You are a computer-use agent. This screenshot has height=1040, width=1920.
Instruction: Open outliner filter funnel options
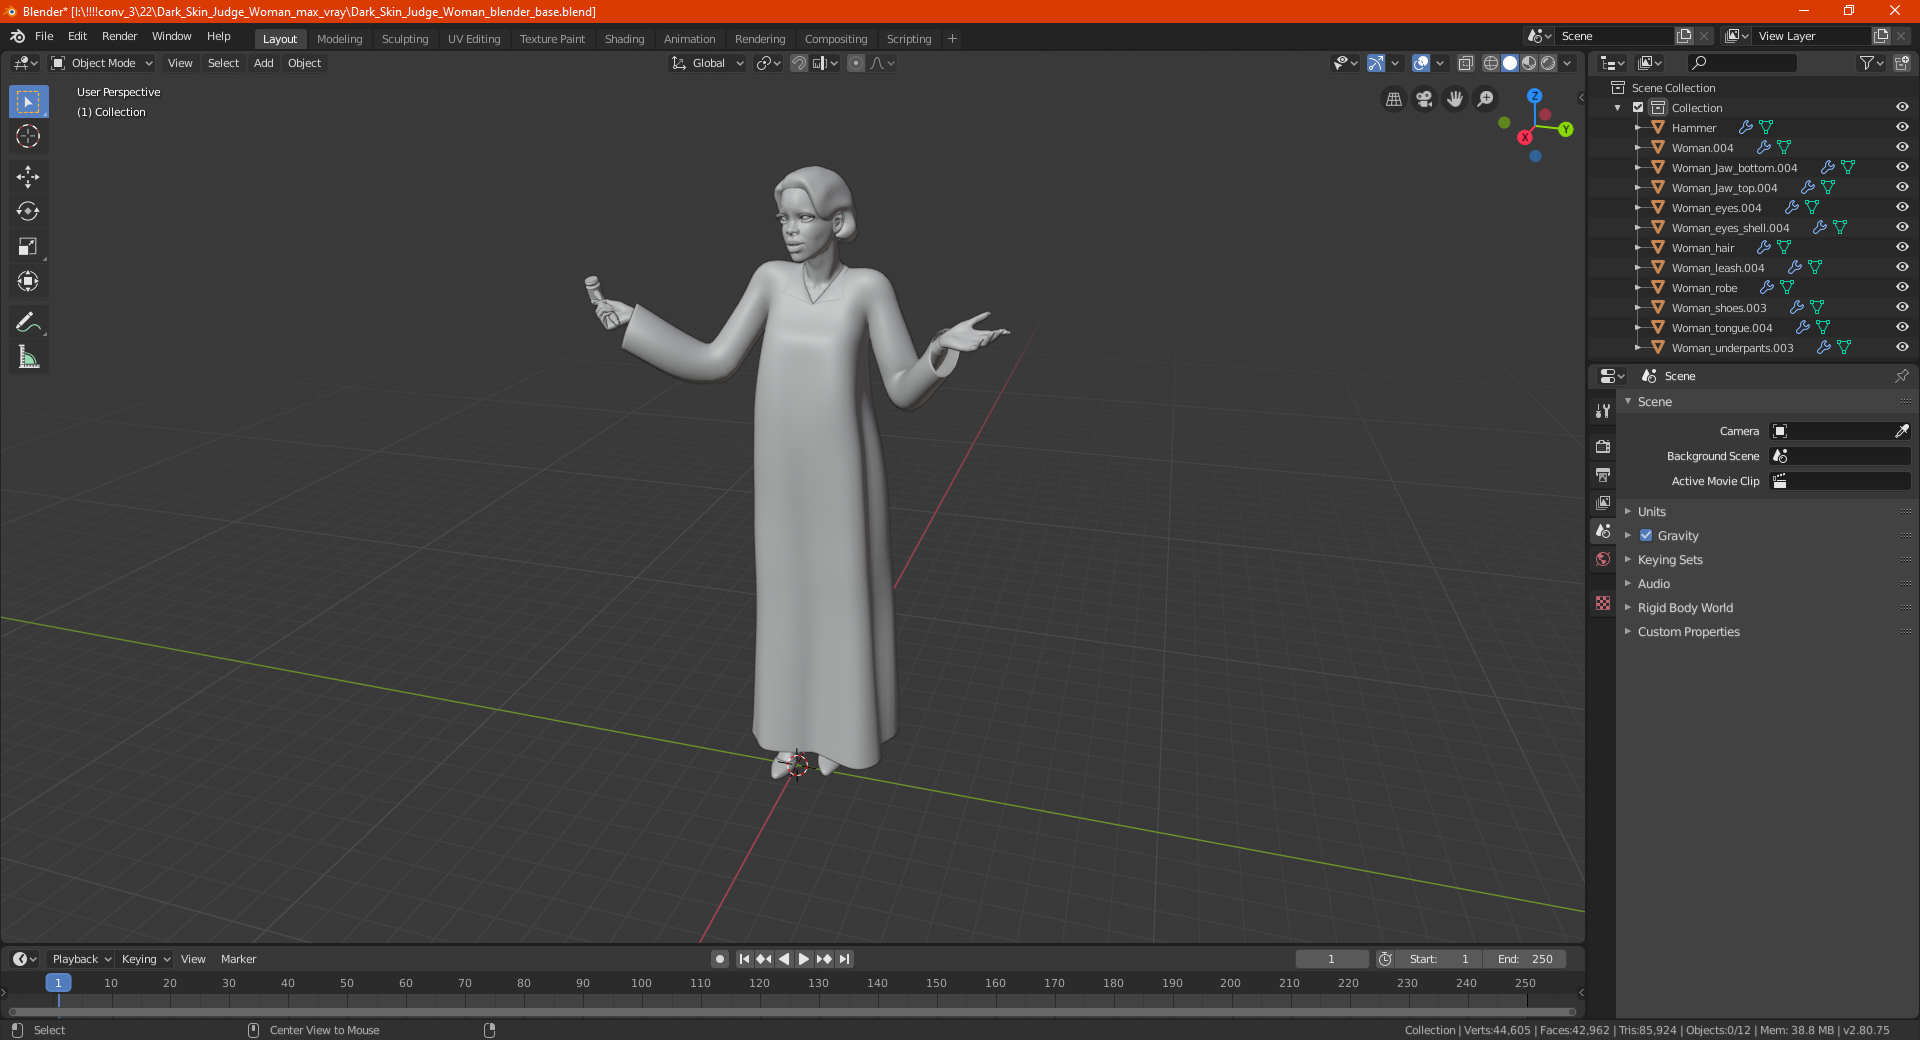1871,63
